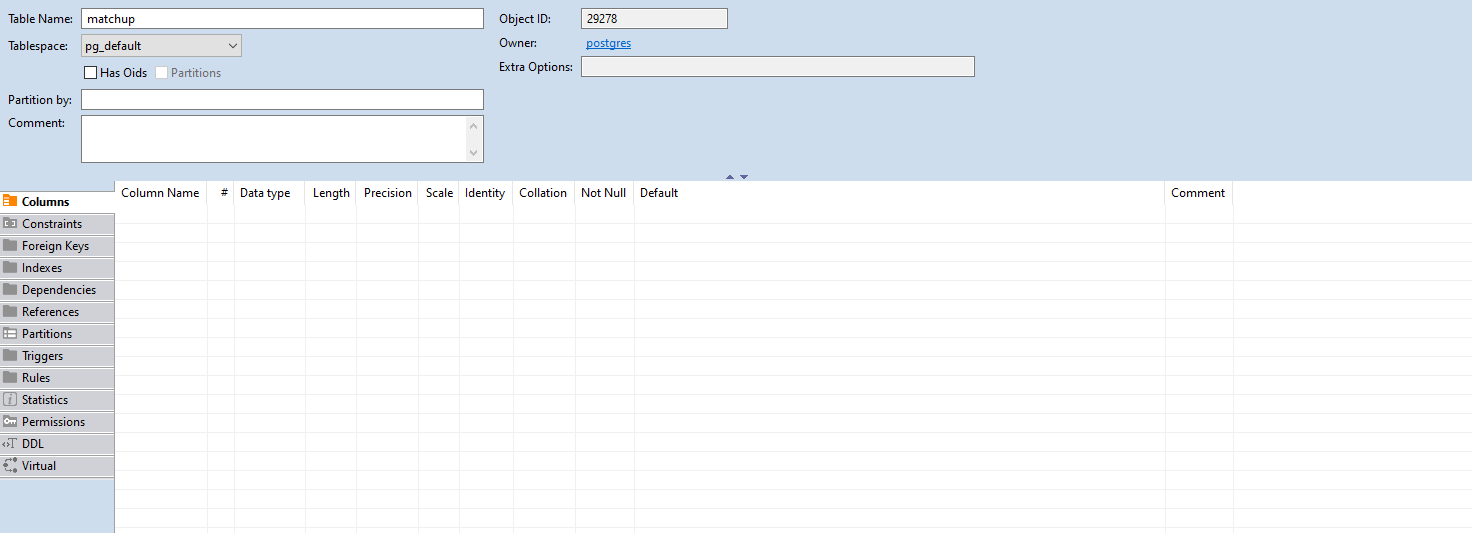Open the Columns tab
Viewport: 1472px width, 533px height.
57,202
